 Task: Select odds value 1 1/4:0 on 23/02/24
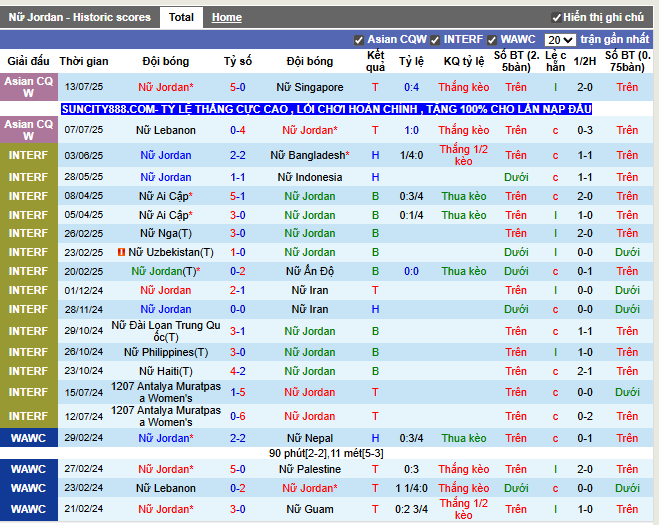411,488
